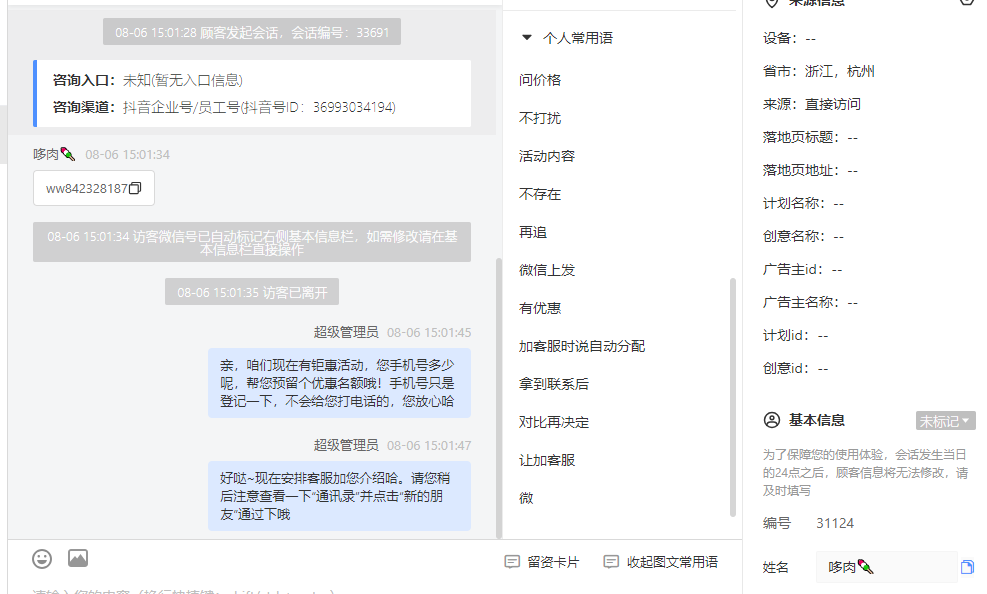Image resolution: width=987 pixels, height=594 pixels.
Task: Select the 活动内容 quick phrase
Action: [x=546, y=156]
